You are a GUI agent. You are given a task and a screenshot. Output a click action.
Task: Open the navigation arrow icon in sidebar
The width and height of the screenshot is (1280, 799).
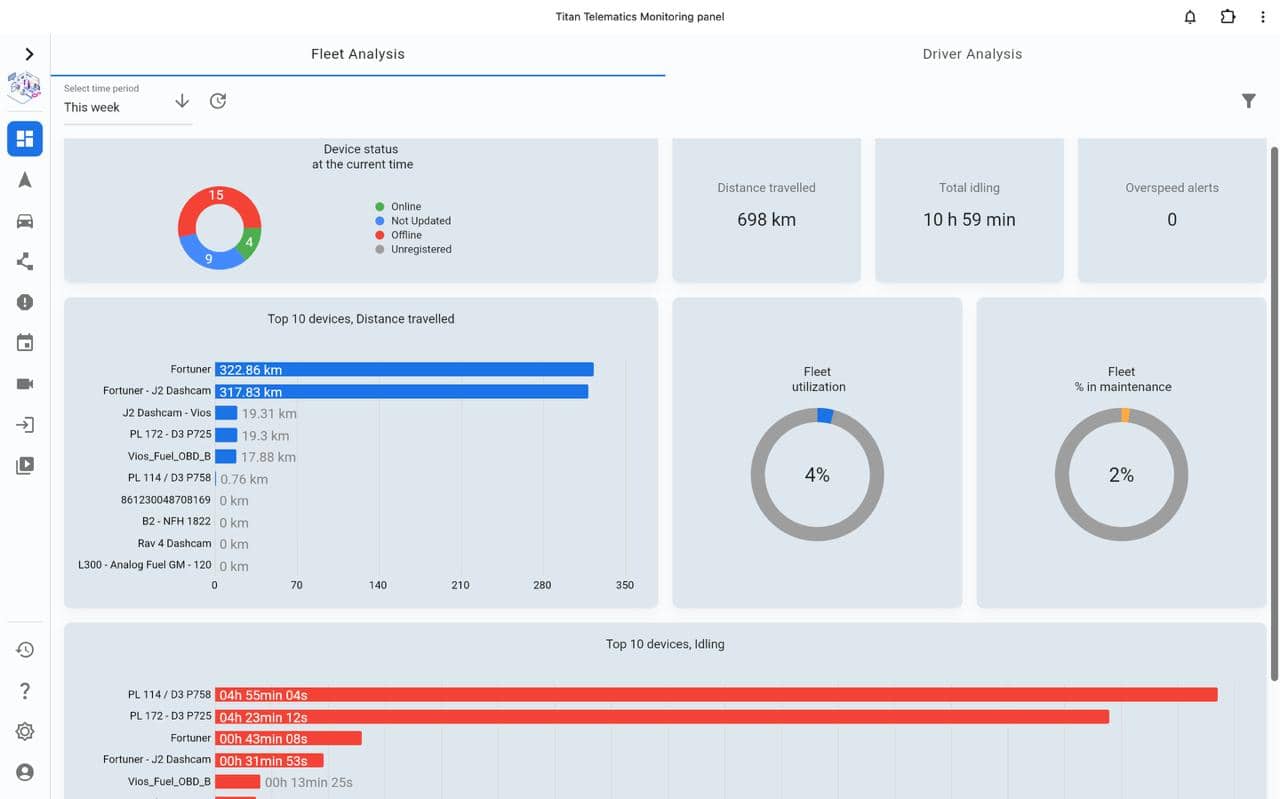coord(25,180)
